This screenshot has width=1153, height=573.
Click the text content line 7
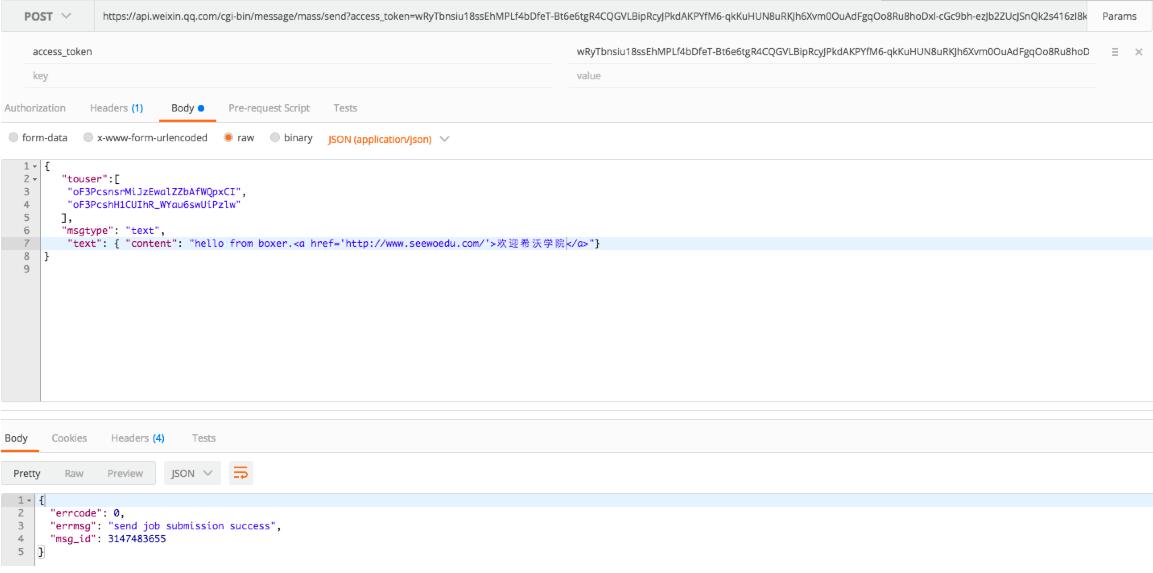[x=596, y=243]
